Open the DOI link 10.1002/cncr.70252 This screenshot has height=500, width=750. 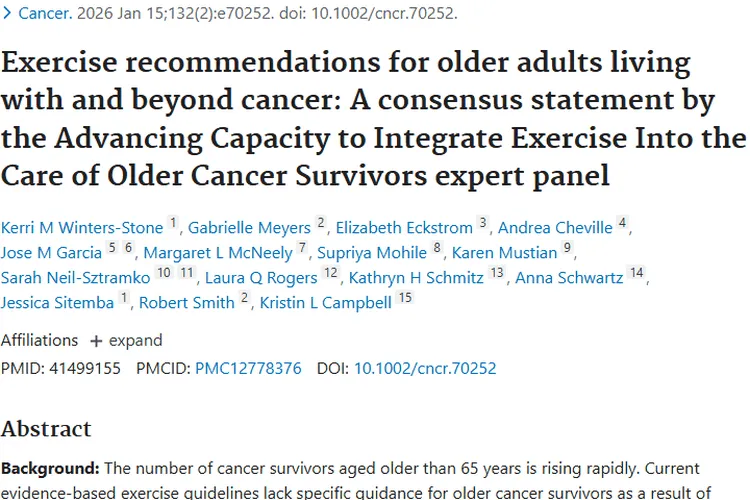pyautogui.click(x=425, y=369)
